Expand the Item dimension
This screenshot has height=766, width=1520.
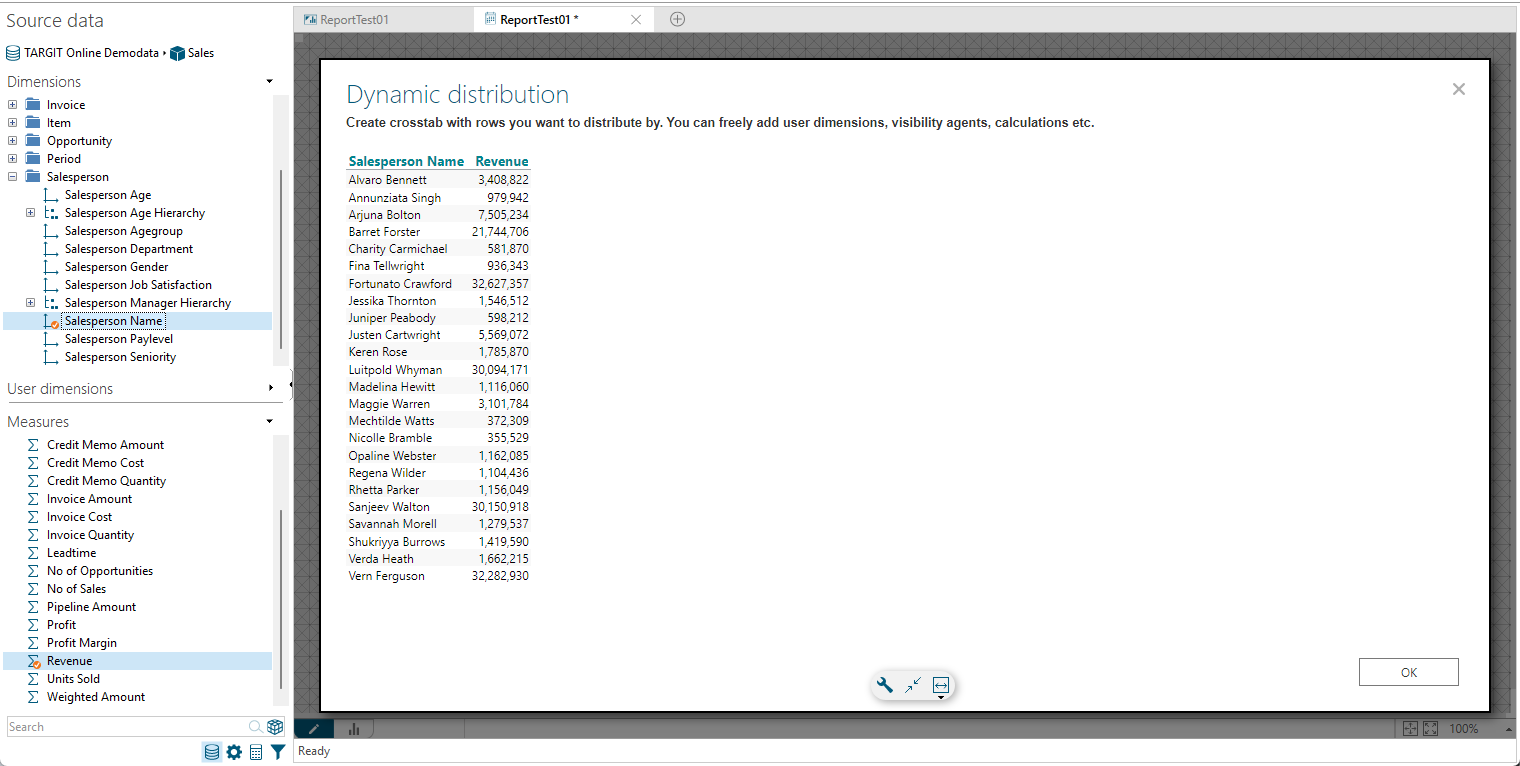tap(12, 123)
